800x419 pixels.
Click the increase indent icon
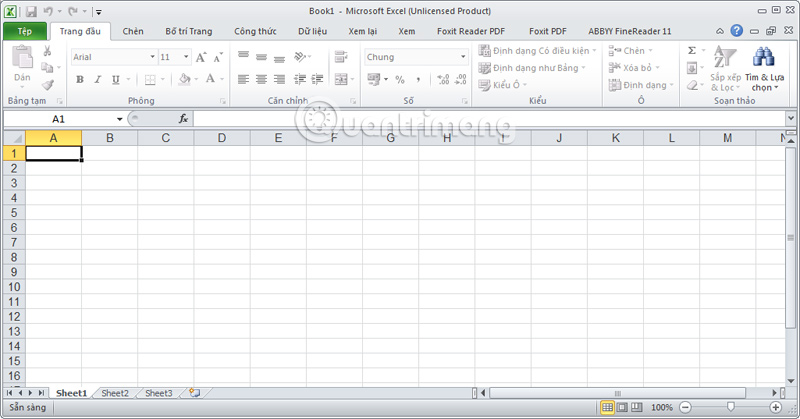click(x=317, y=79)
